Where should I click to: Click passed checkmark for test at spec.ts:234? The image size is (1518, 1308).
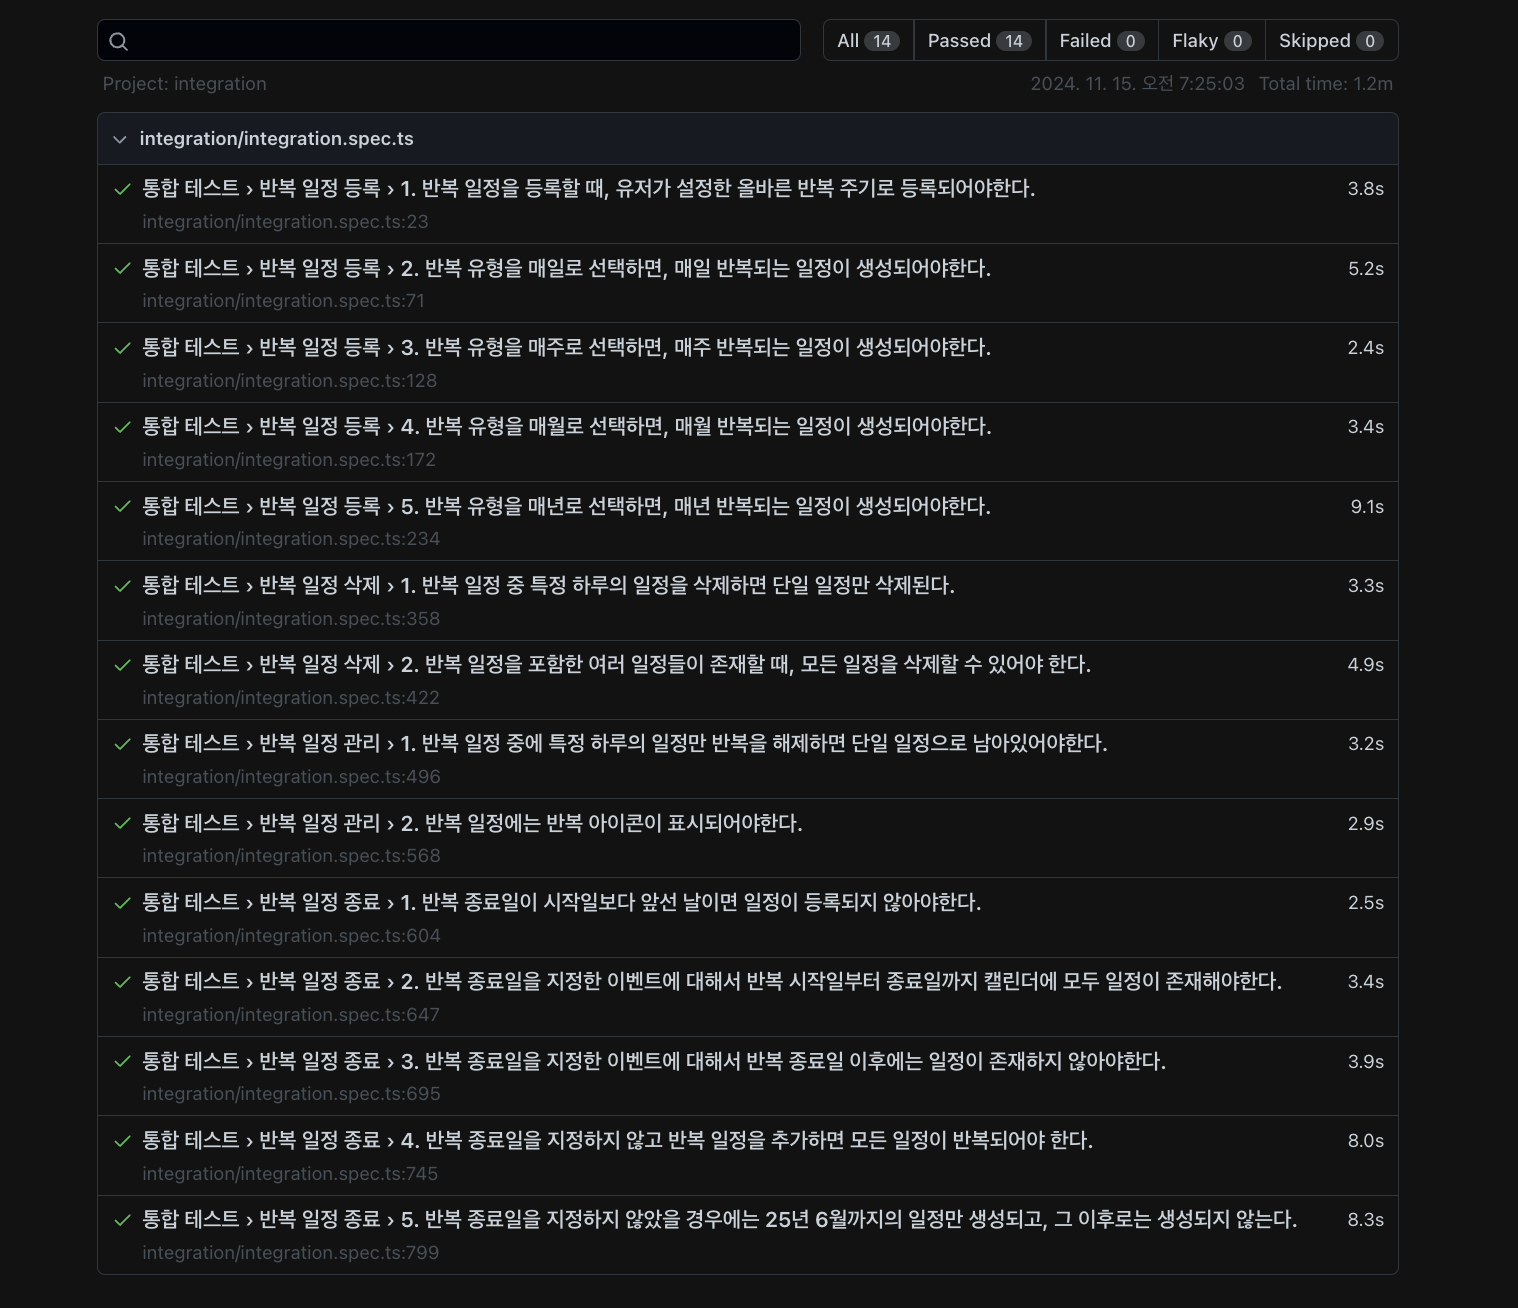click(x=123, y=506)
